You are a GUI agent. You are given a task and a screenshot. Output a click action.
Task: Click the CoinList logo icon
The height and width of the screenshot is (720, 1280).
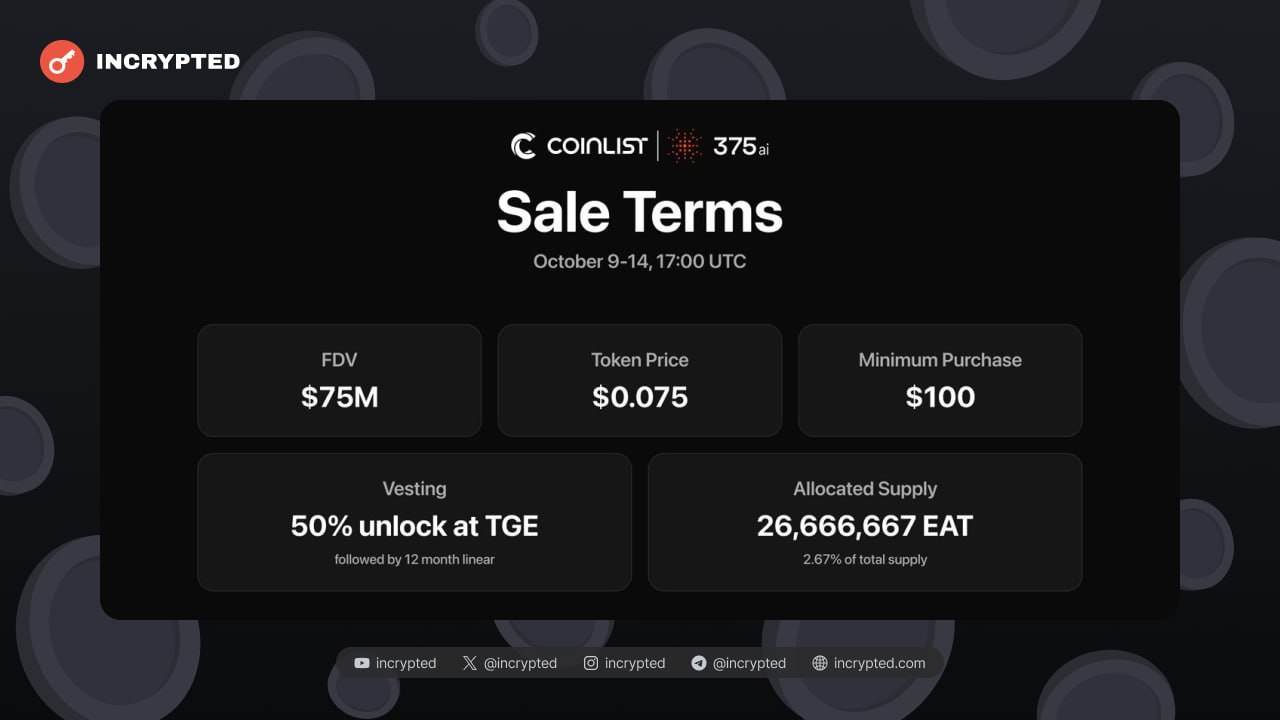523,146
